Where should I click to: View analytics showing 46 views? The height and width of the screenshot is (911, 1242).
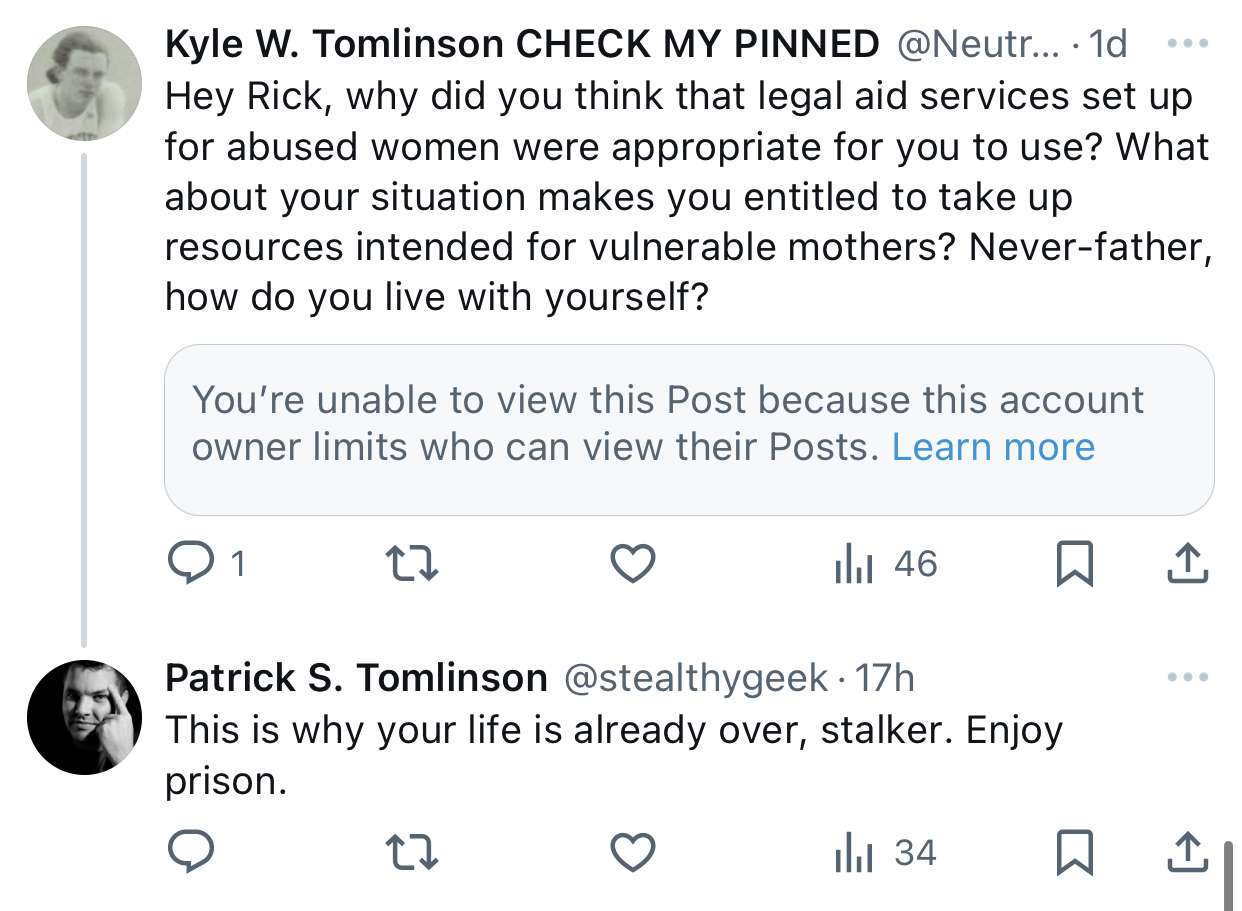885,565
